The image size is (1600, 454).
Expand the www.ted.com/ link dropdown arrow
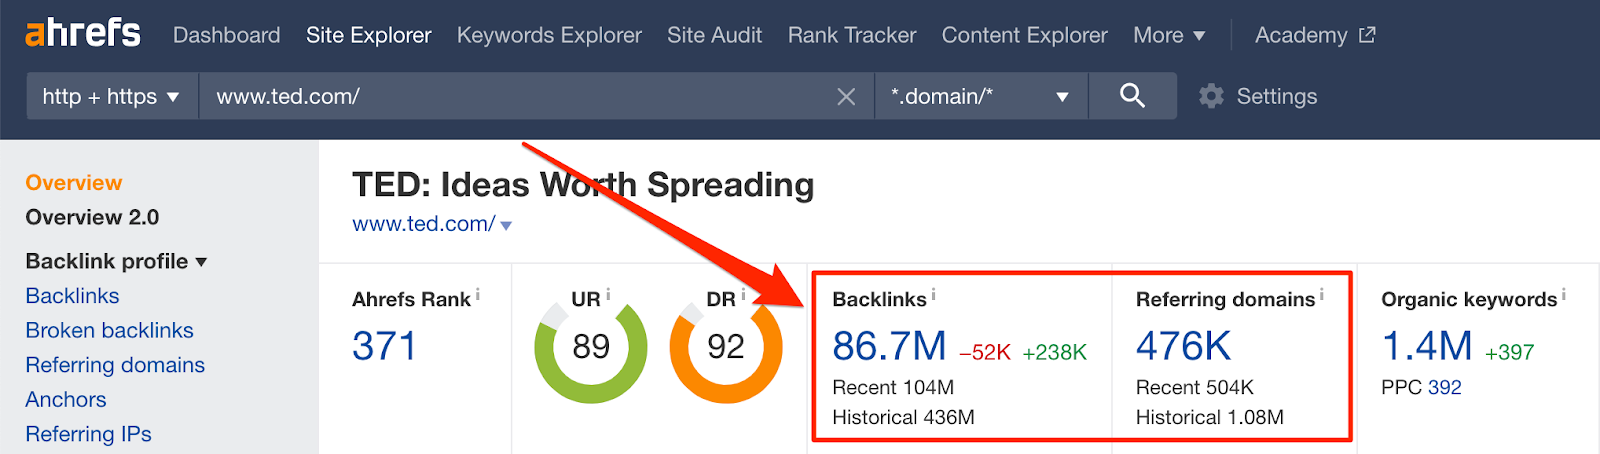point(506,226)
